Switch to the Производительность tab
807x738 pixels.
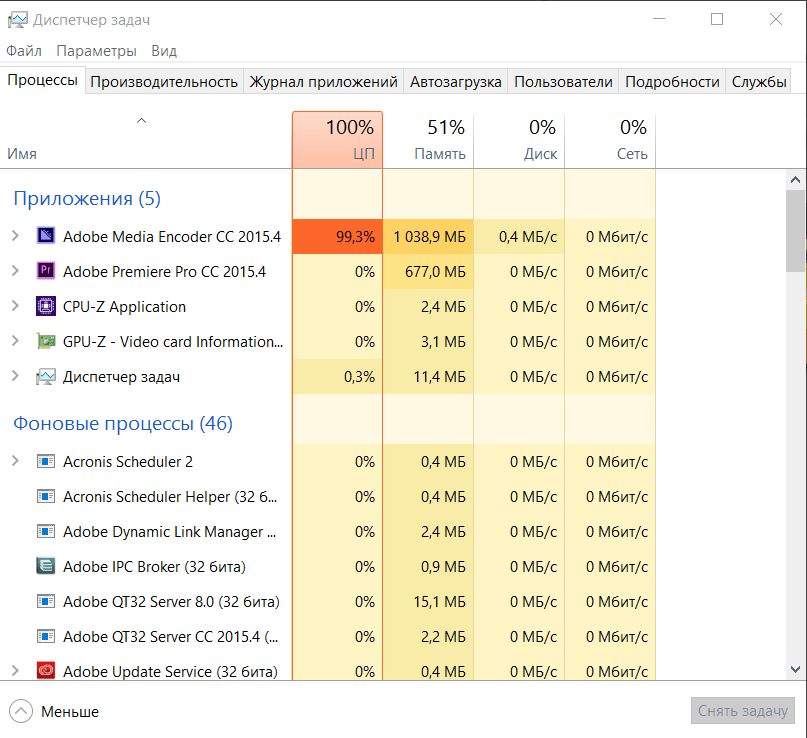pyautogui.click(x=164, y=82)
